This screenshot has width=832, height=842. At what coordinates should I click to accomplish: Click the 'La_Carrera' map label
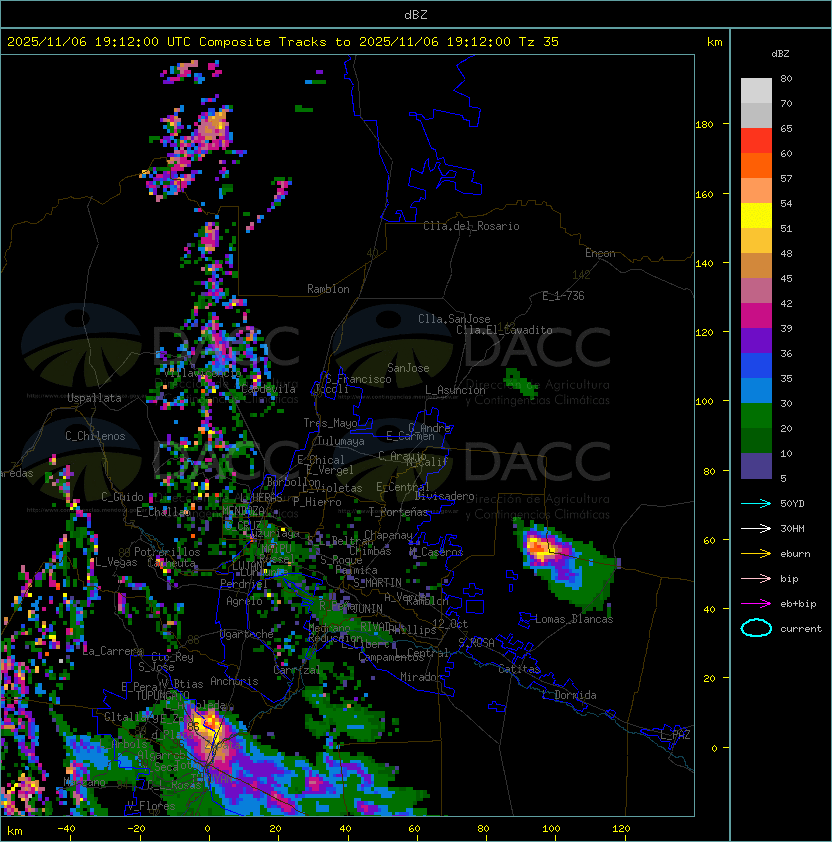113,651
